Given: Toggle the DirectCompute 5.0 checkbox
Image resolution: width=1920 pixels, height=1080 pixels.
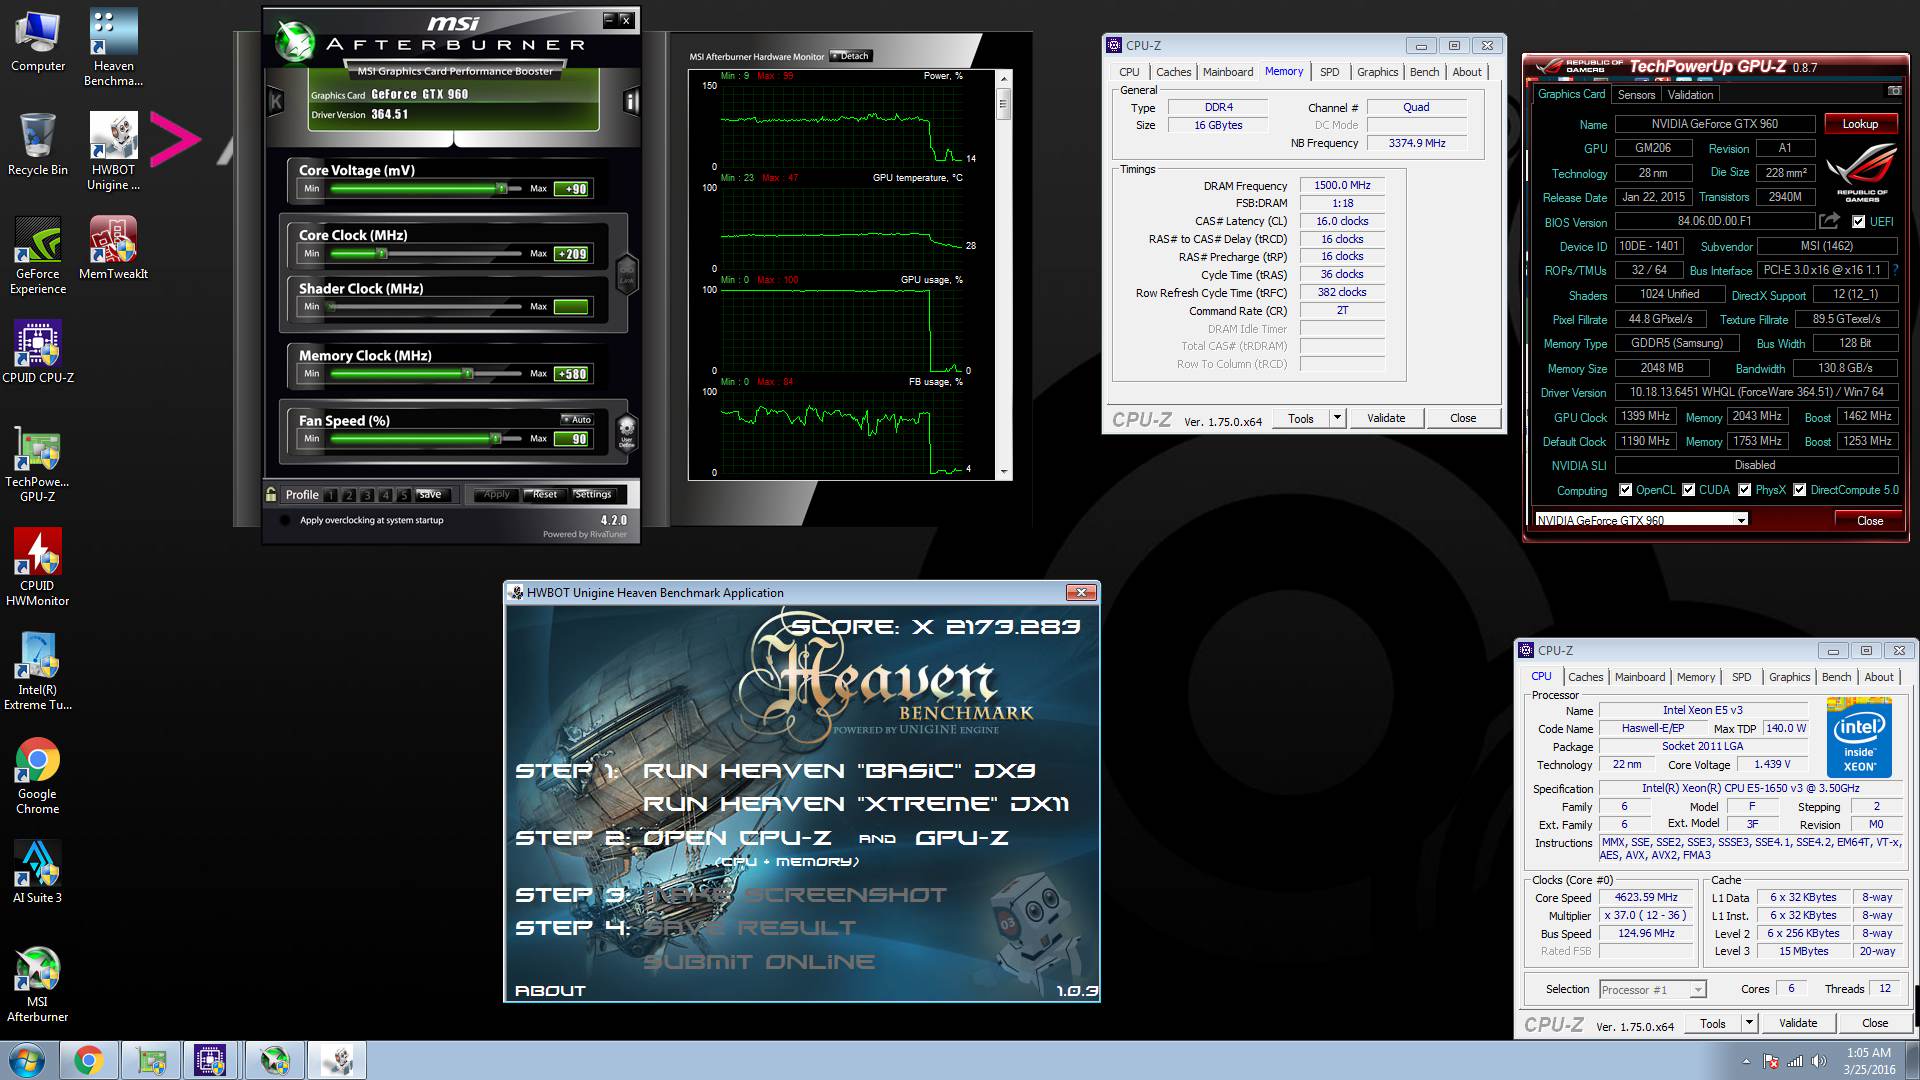Looking at the screenshot, I should pos(1800,490).
